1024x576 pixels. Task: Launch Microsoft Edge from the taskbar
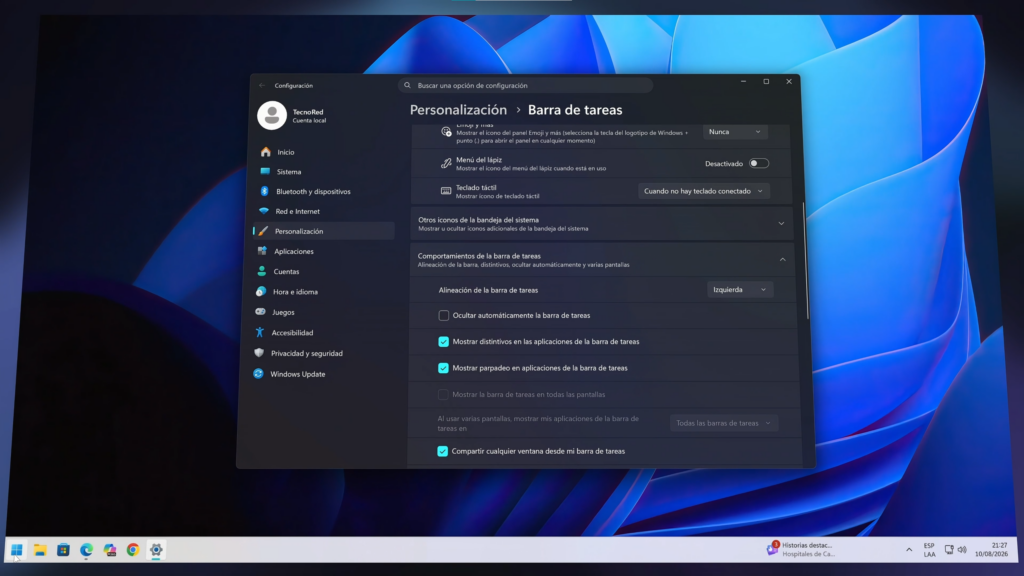point(86,550)
